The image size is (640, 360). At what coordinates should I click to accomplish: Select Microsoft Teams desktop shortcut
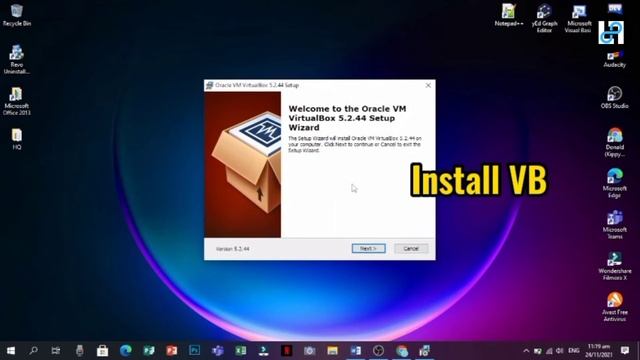click(x=615, y=224)
